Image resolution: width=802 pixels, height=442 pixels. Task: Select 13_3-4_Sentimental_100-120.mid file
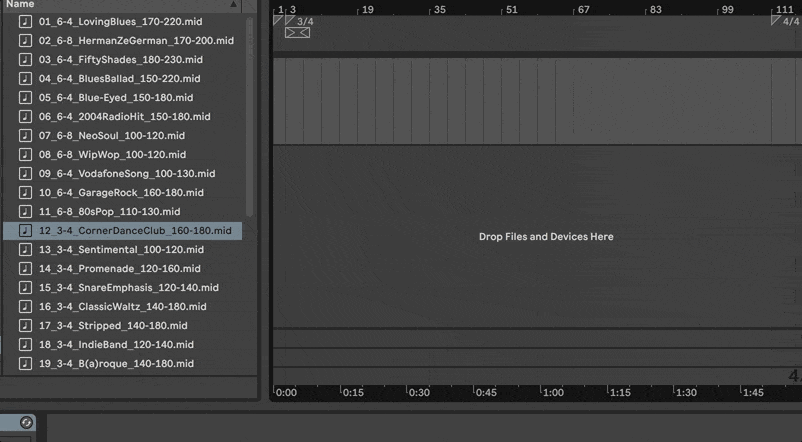[123, 249]
